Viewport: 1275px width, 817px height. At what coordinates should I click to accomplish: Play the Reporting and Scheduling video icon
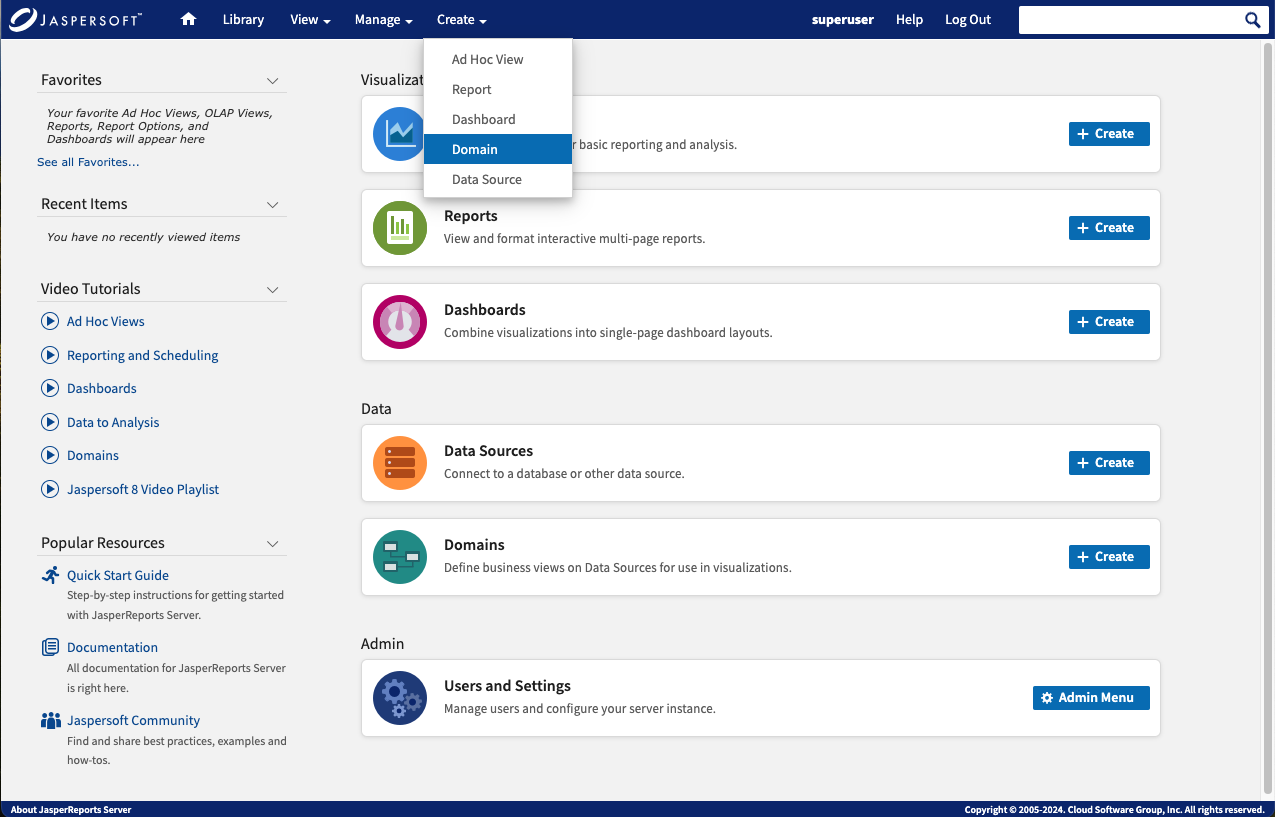(50, 355)
